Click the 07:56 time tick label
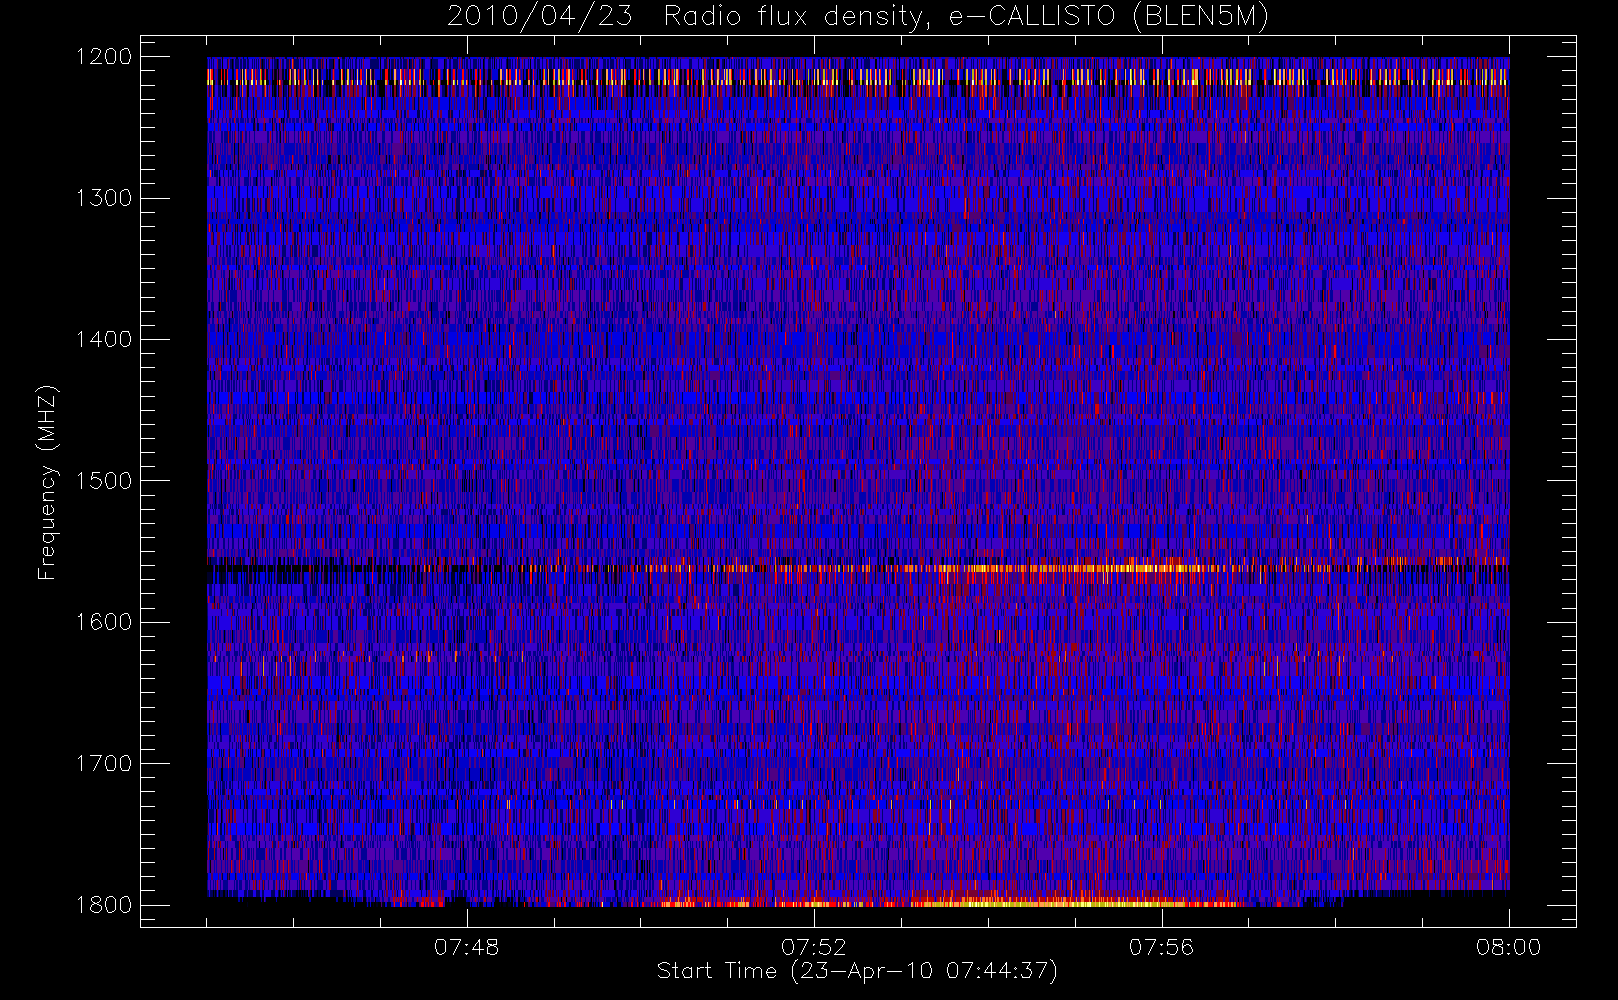This screenshot has height=1000, width=1618. point(1161,947)
